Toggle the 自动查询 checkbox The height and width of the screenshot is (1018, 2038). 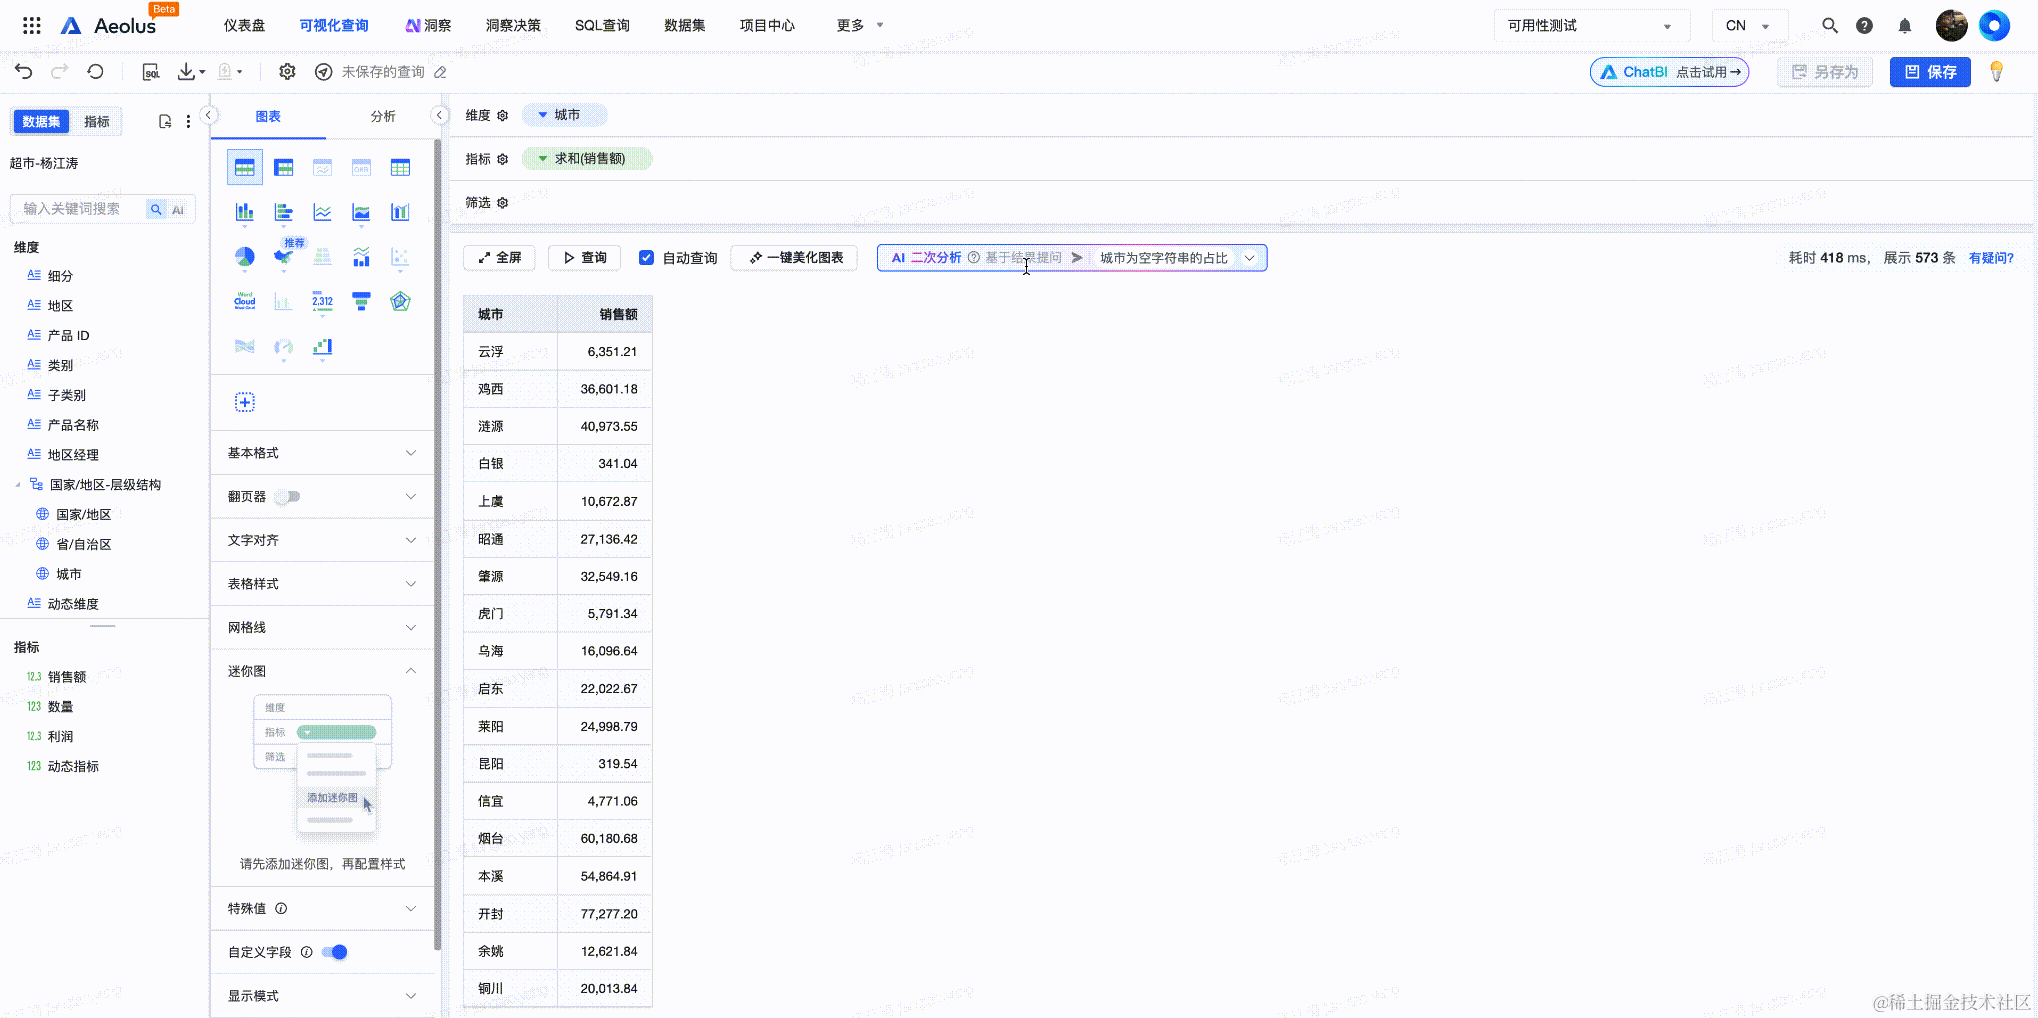point(647,258)
